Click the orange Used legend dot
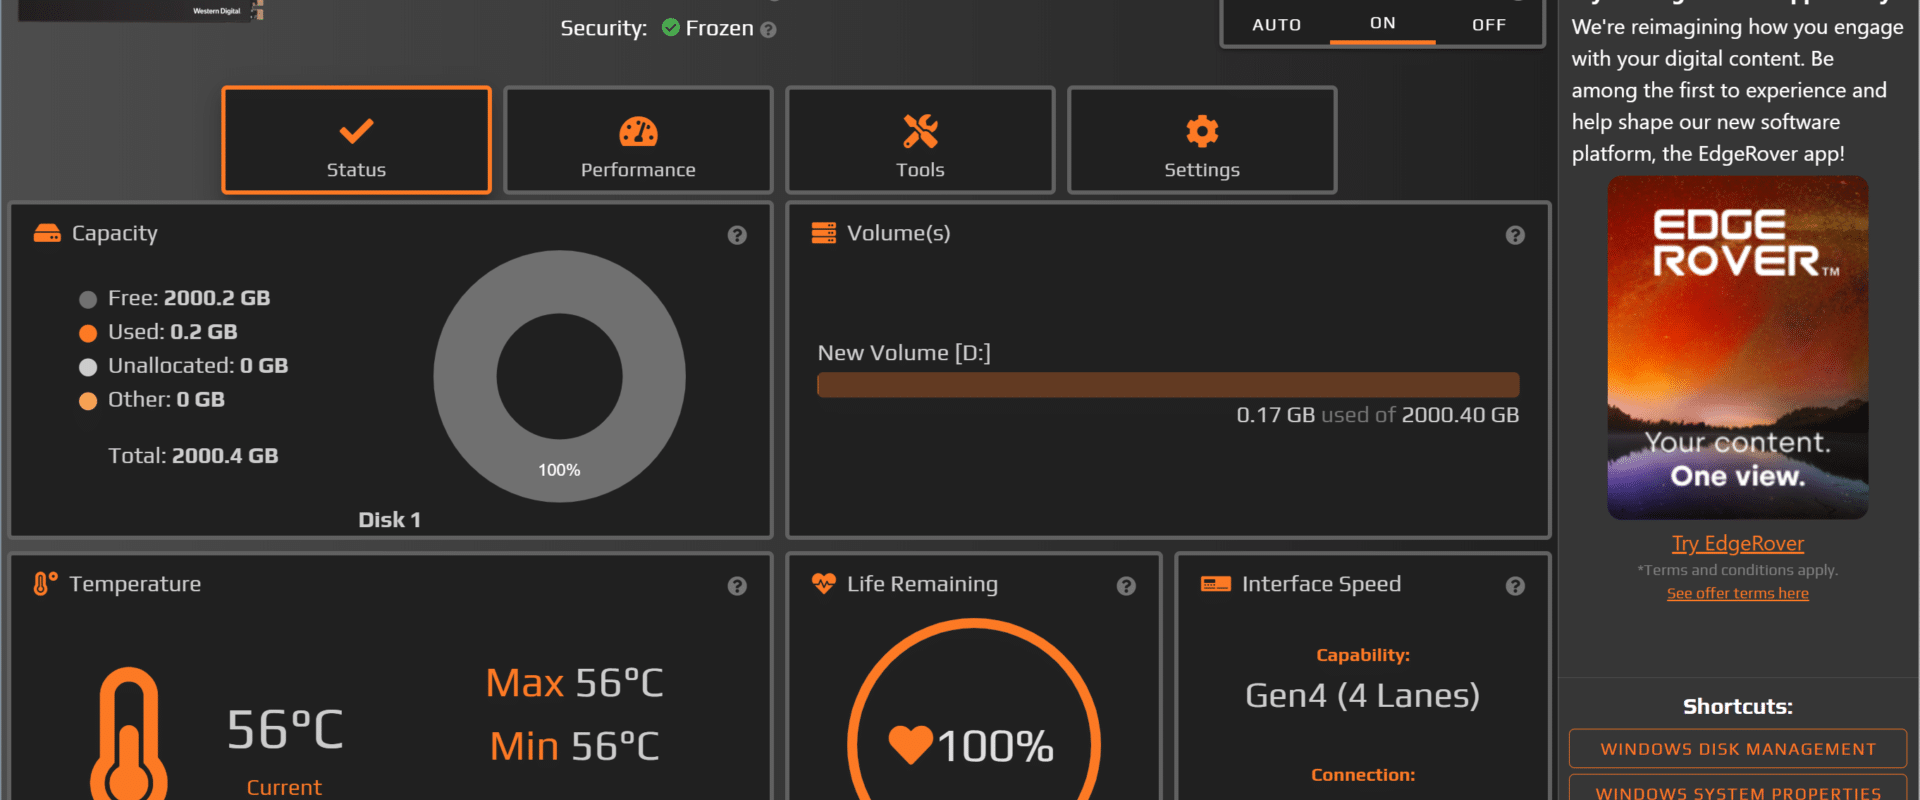Screen dimensions: 1920x800 (x=88, y=333)
